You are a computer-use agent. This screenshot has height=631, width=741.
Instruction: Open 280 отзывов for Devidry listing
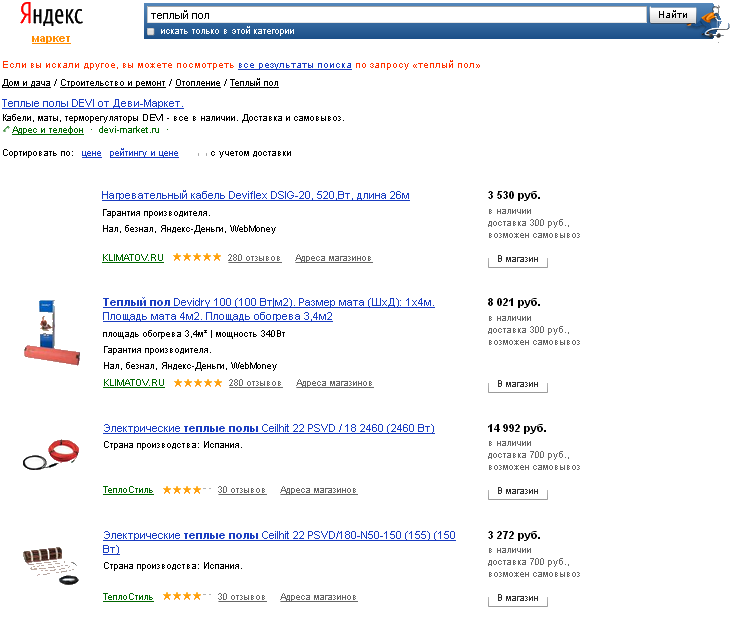(x=255, y=383)
